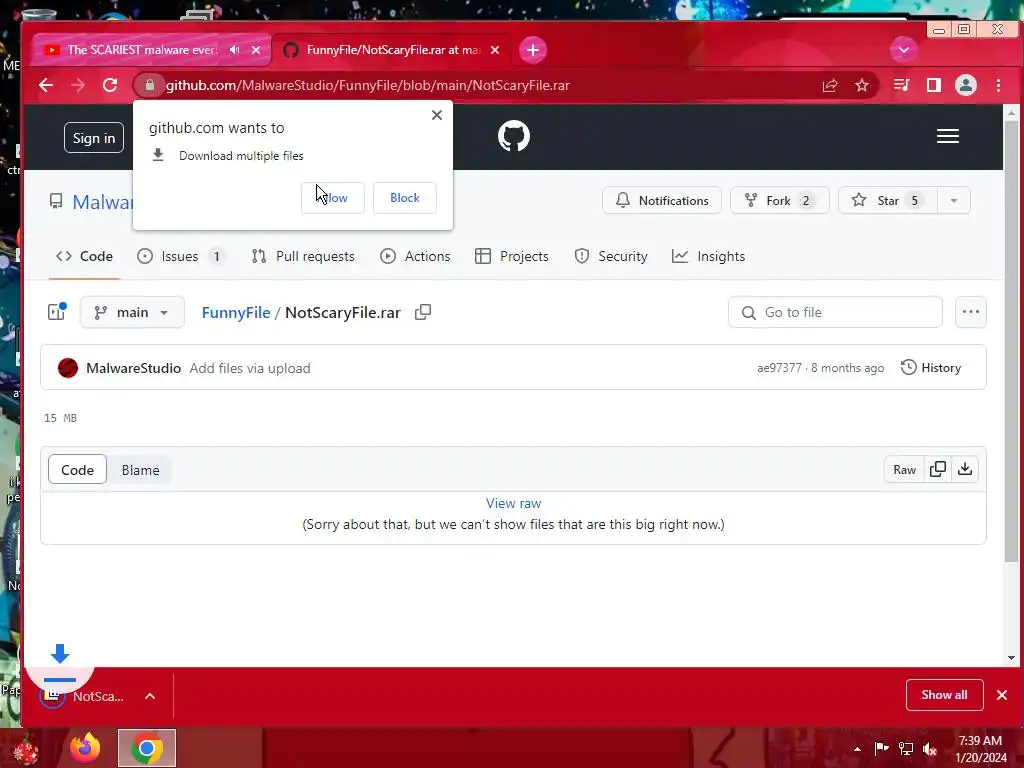Star the FunnyFile repository

point(887,200)
